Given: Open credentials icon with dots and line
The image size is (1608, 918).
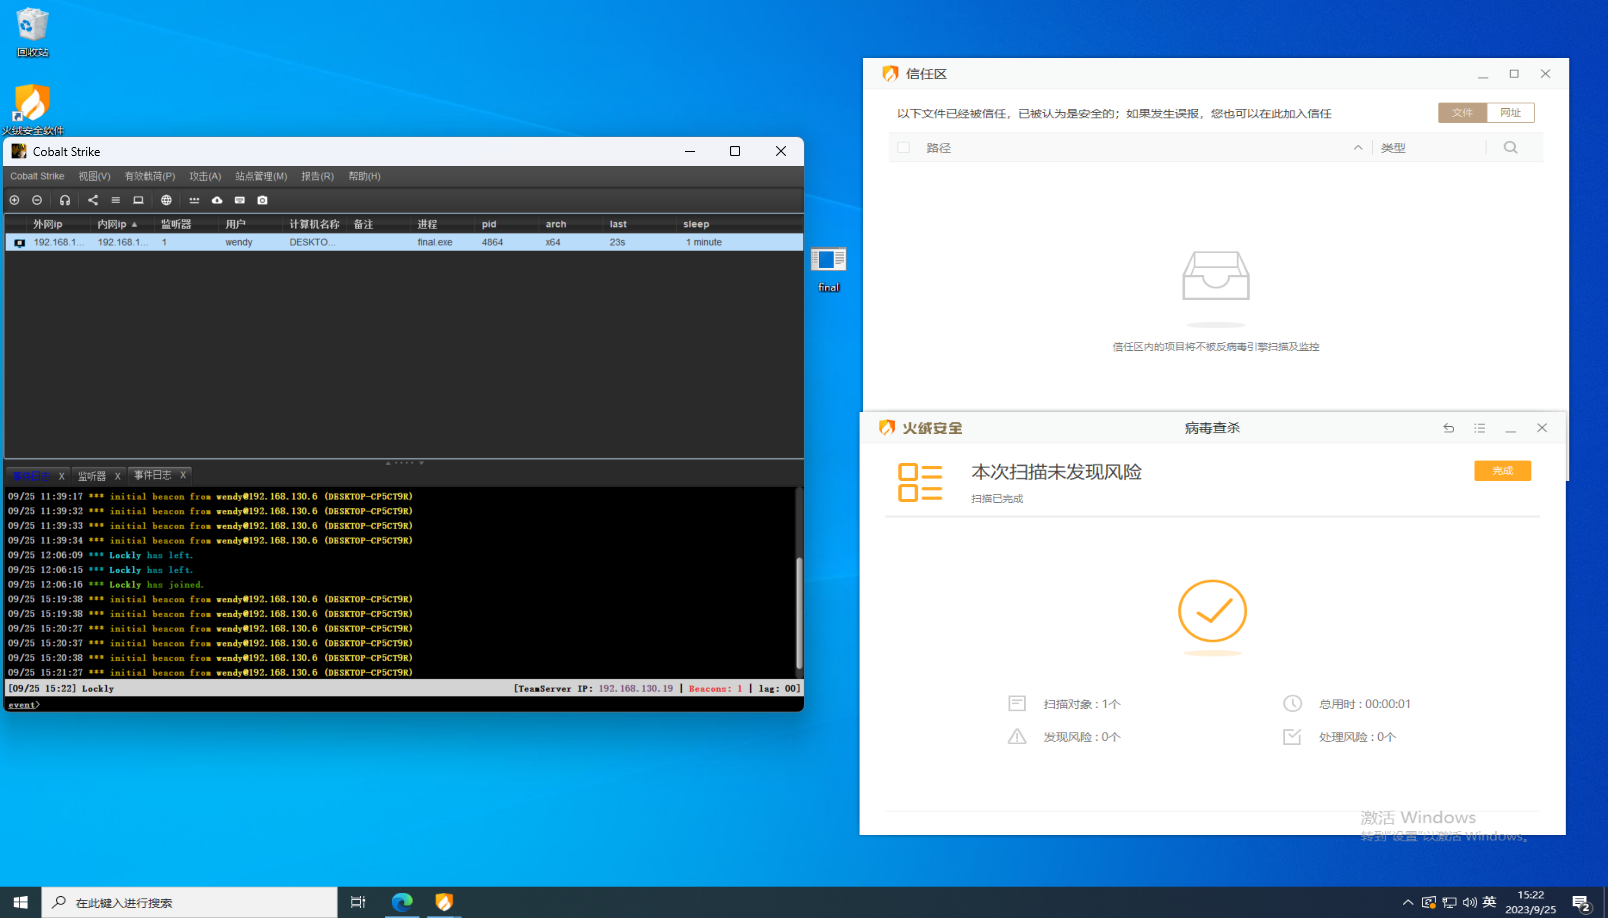Looking at the screenshot, I should coord(194,200).
